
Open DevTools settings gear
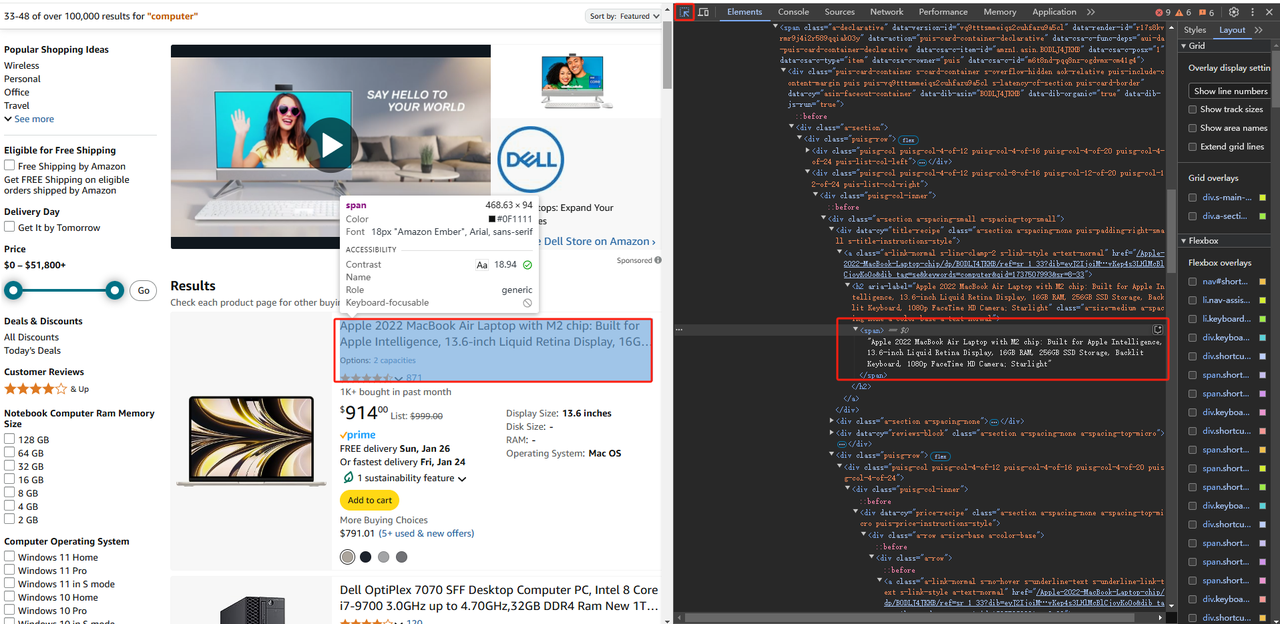1234,12
